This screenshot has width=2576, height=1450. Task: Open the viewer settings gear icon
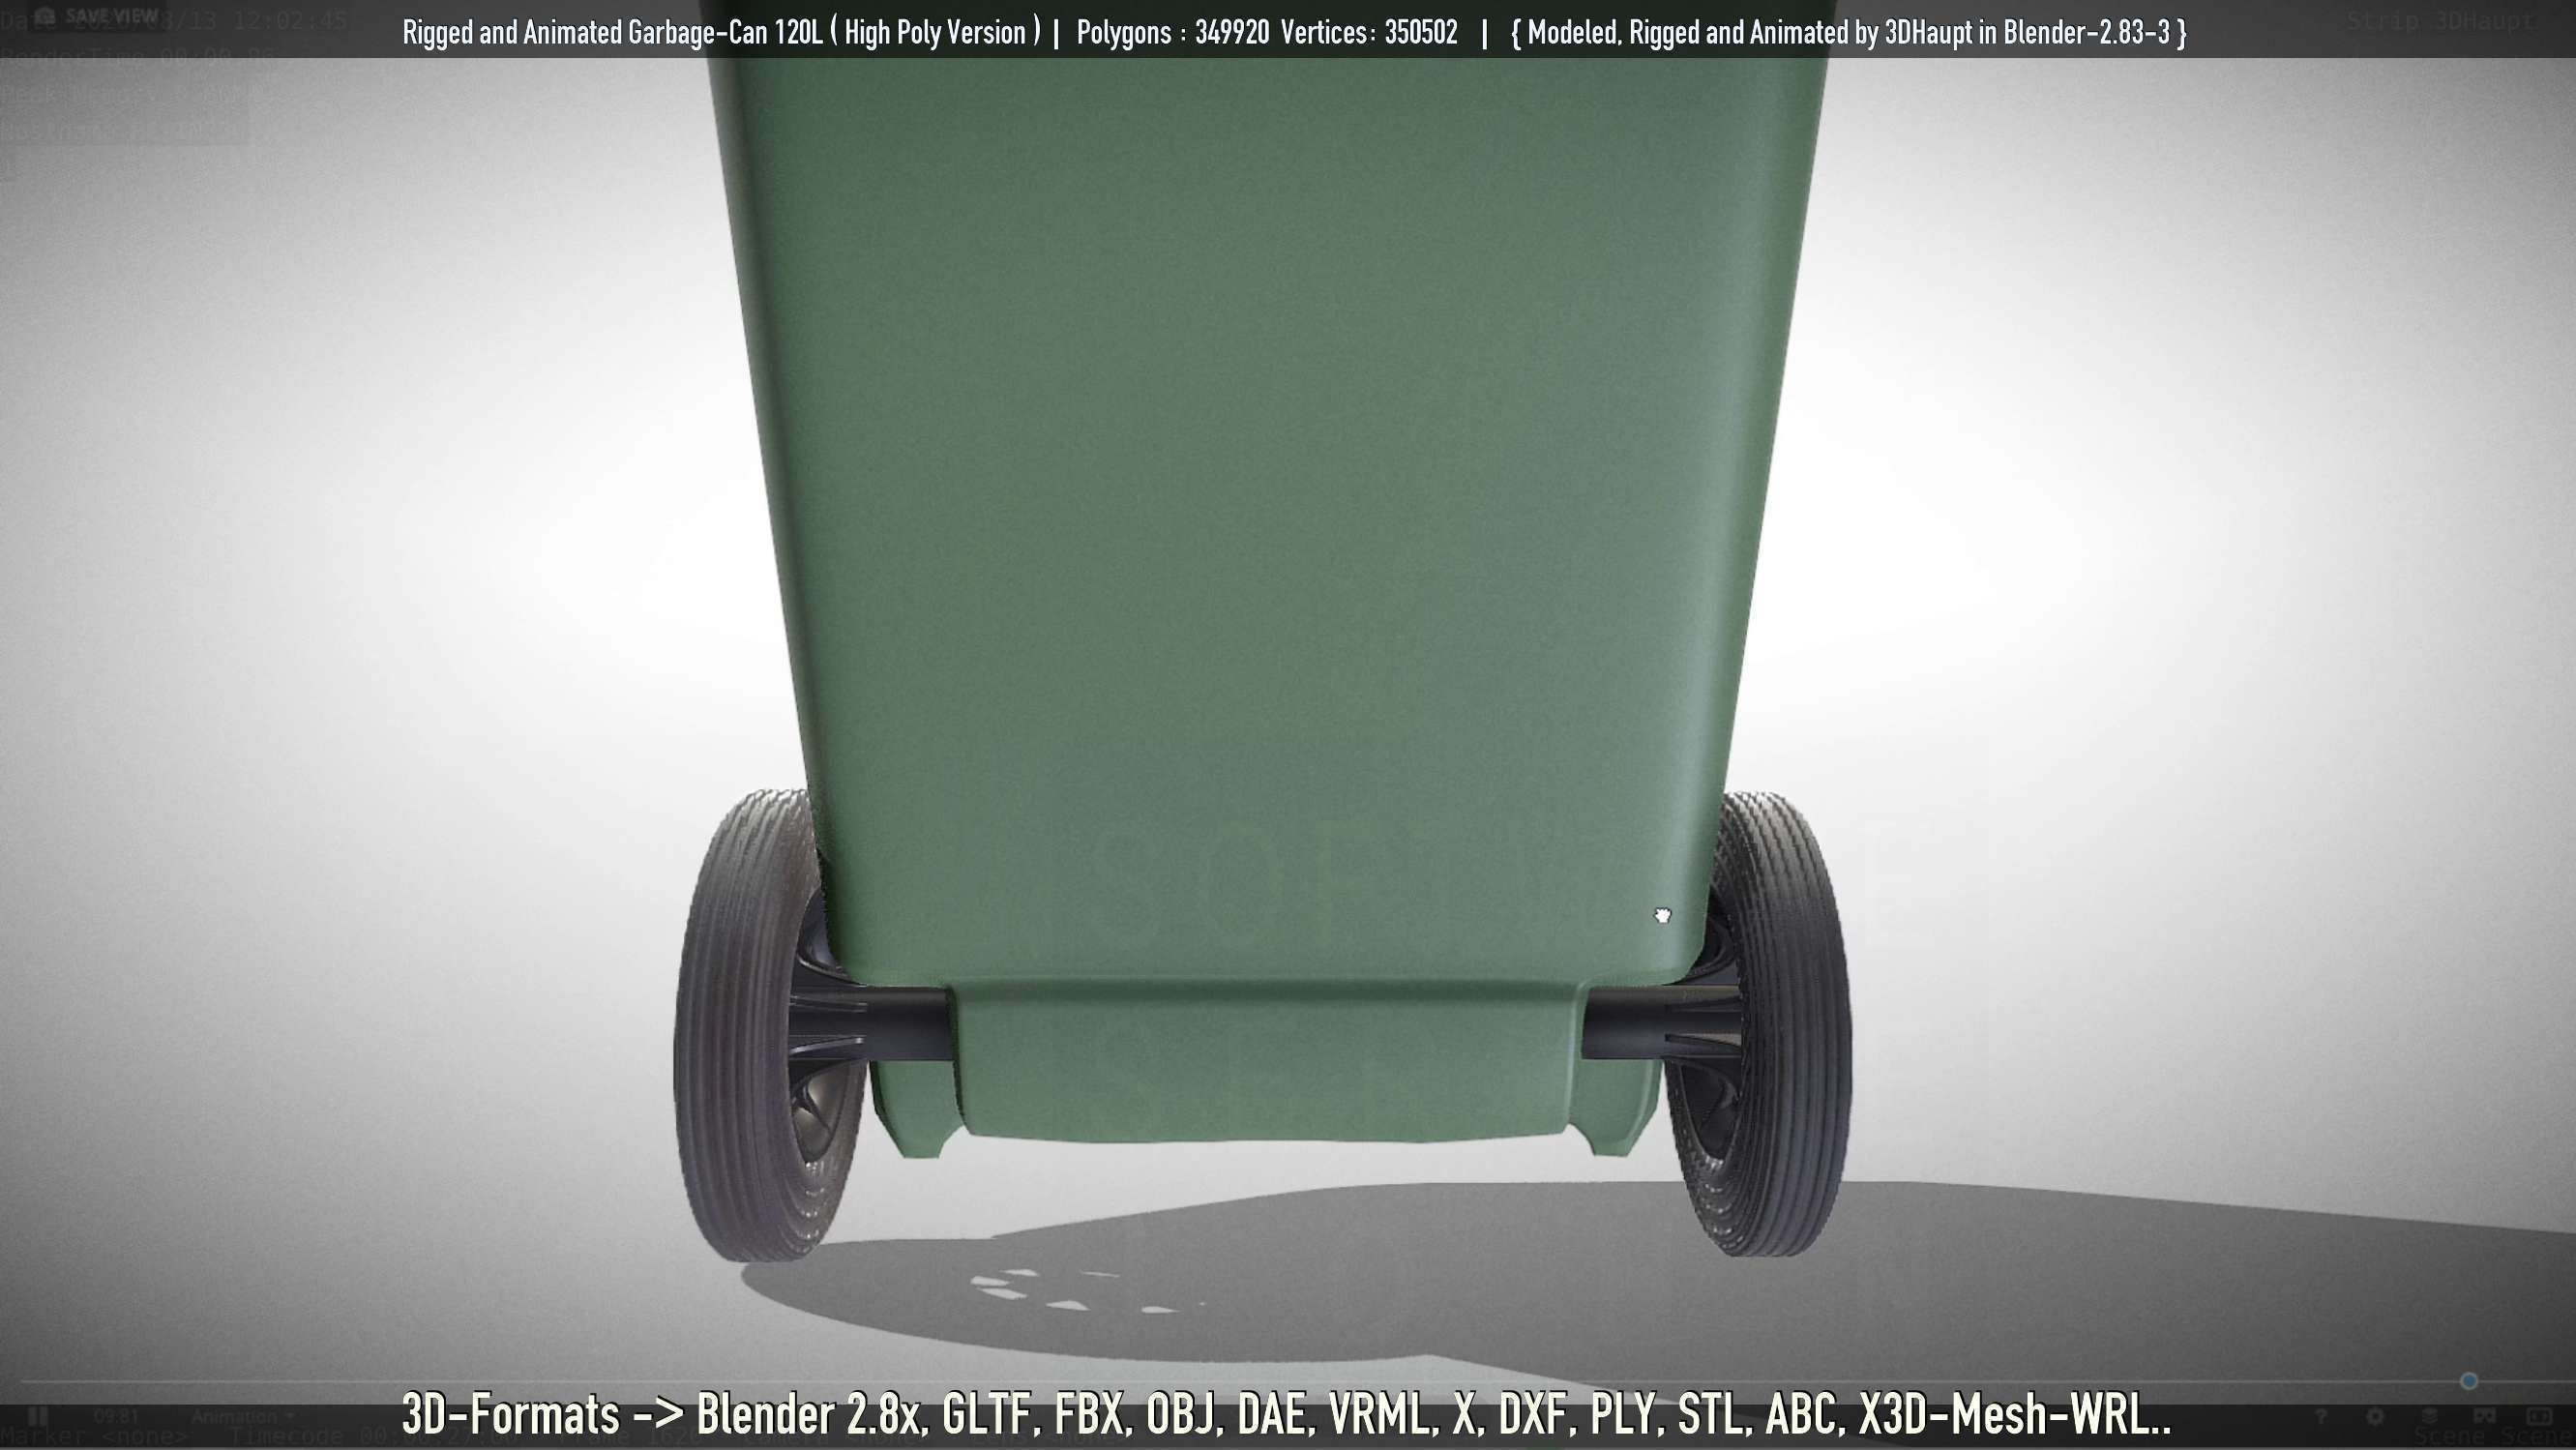click(x=2375, y=1416)
